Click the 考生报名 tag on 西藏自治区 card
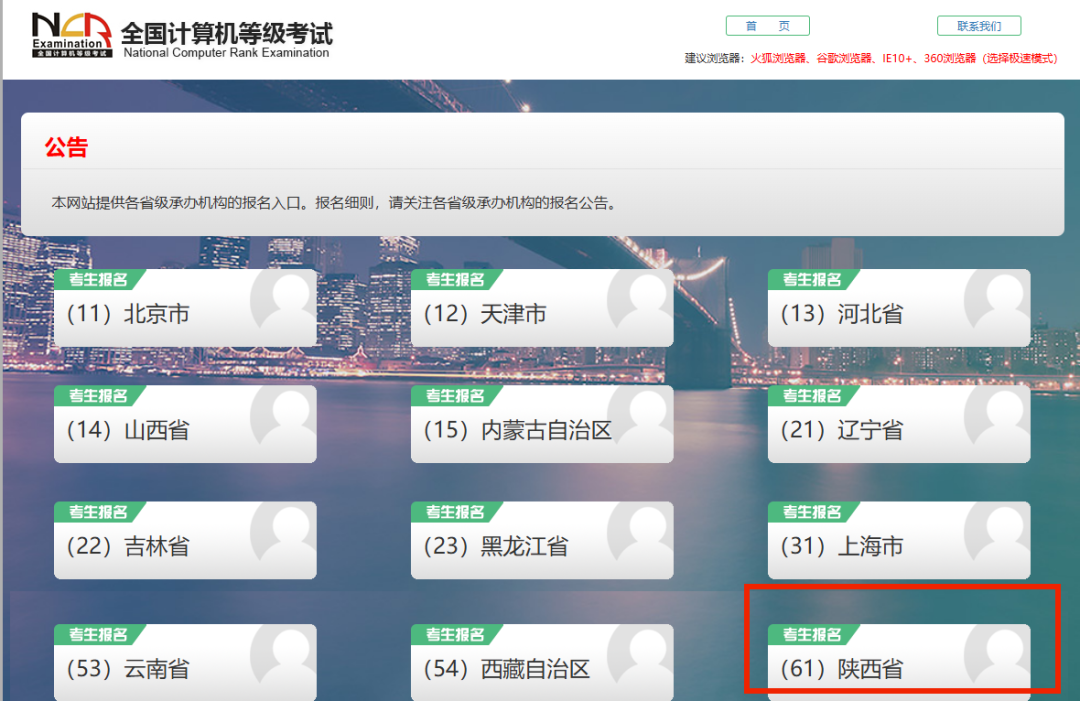The width and height of the screenshot is (1080, 701). pos(455,635)
